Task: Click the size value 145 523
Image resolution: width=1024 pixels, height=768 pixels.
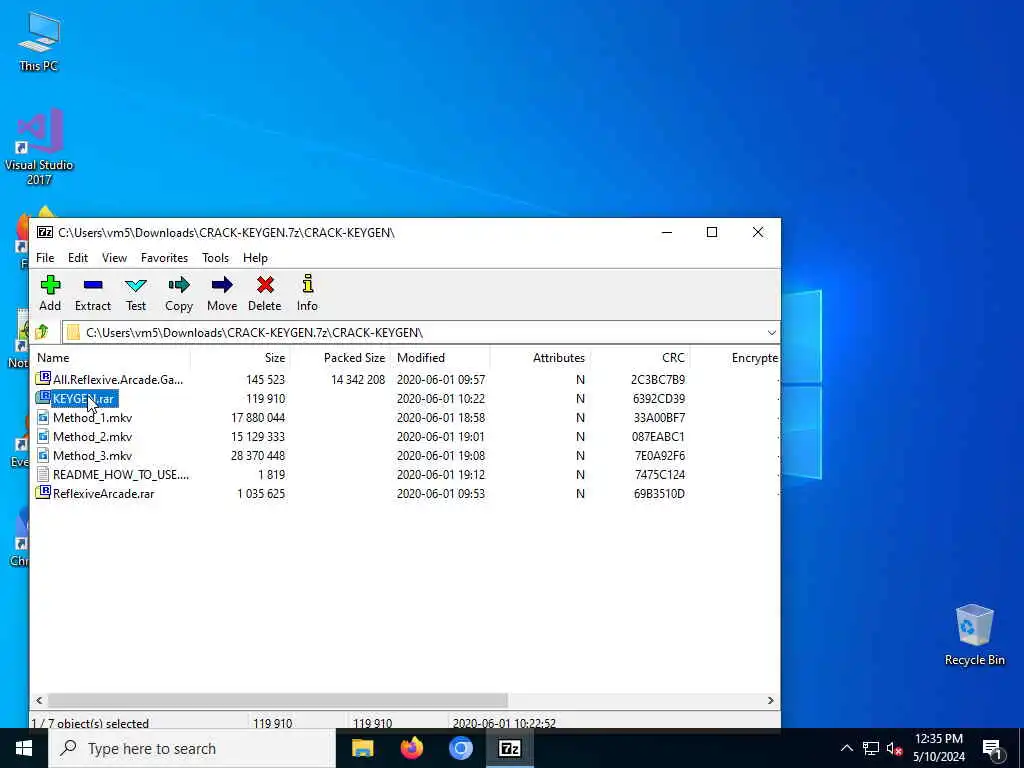Action: point(265,379)
